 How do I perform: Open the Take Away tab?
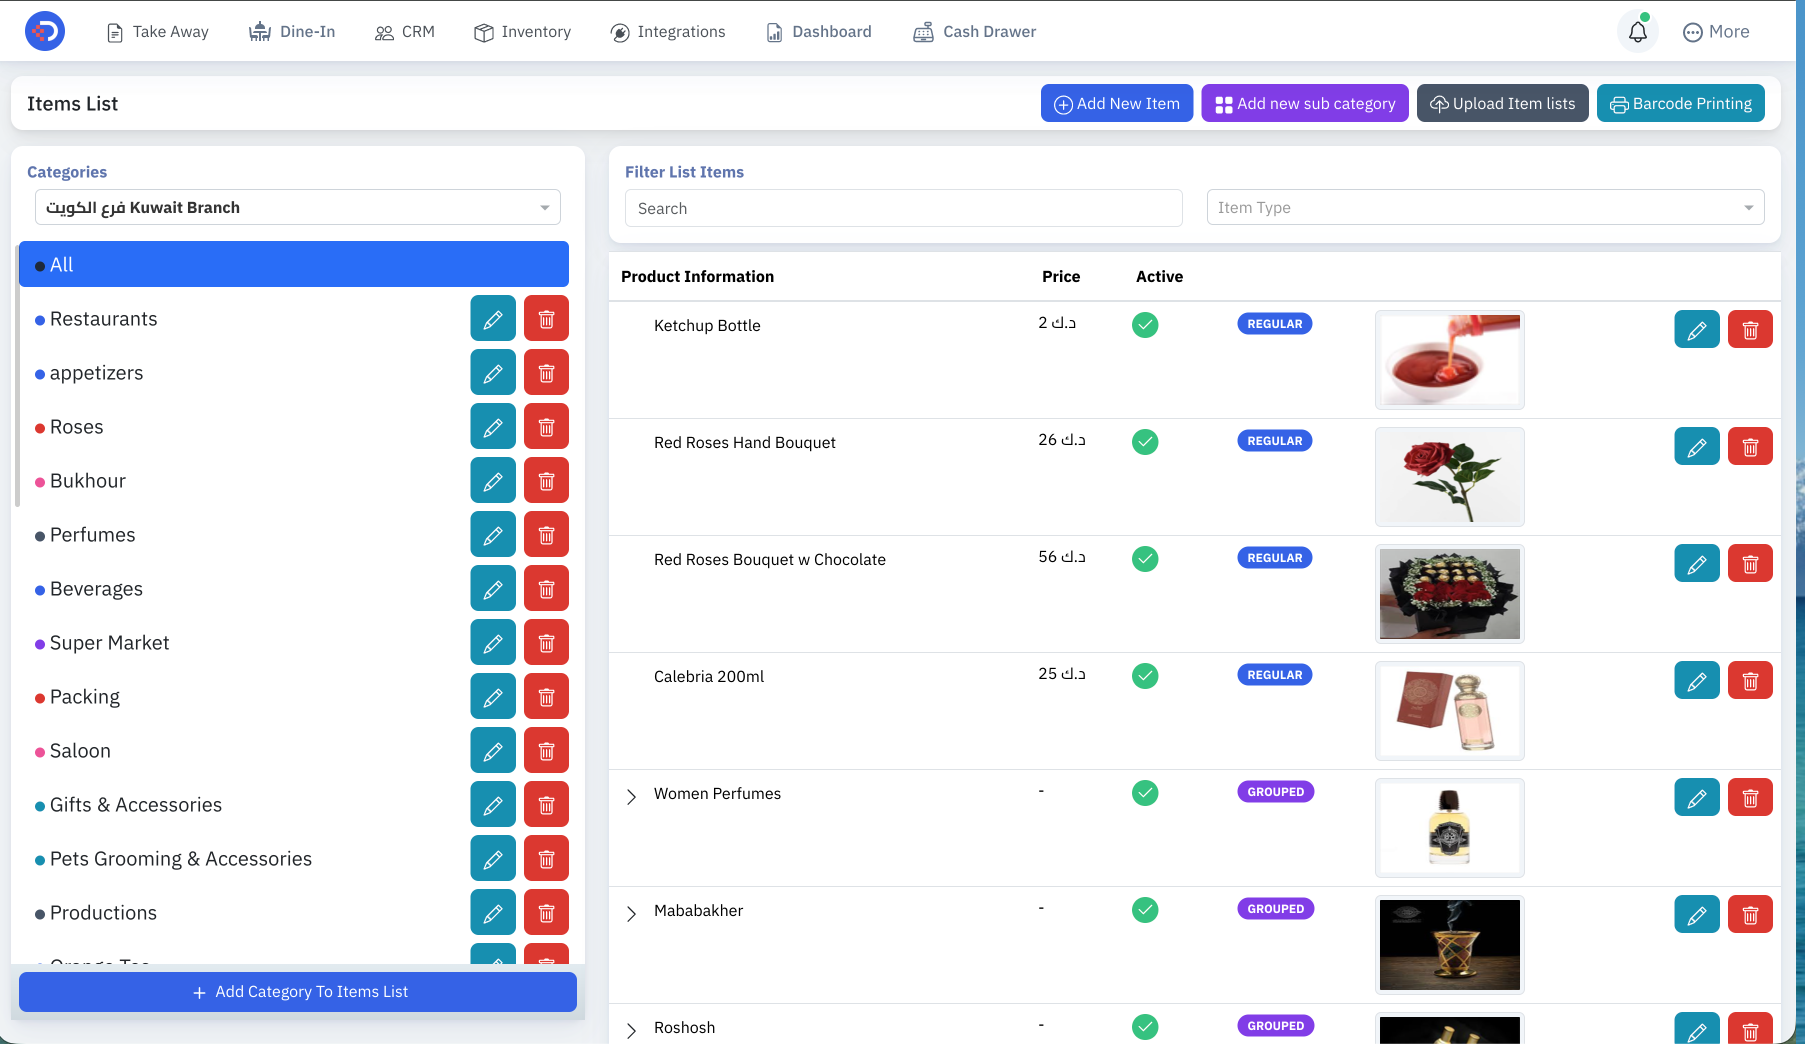click(157, 32)
